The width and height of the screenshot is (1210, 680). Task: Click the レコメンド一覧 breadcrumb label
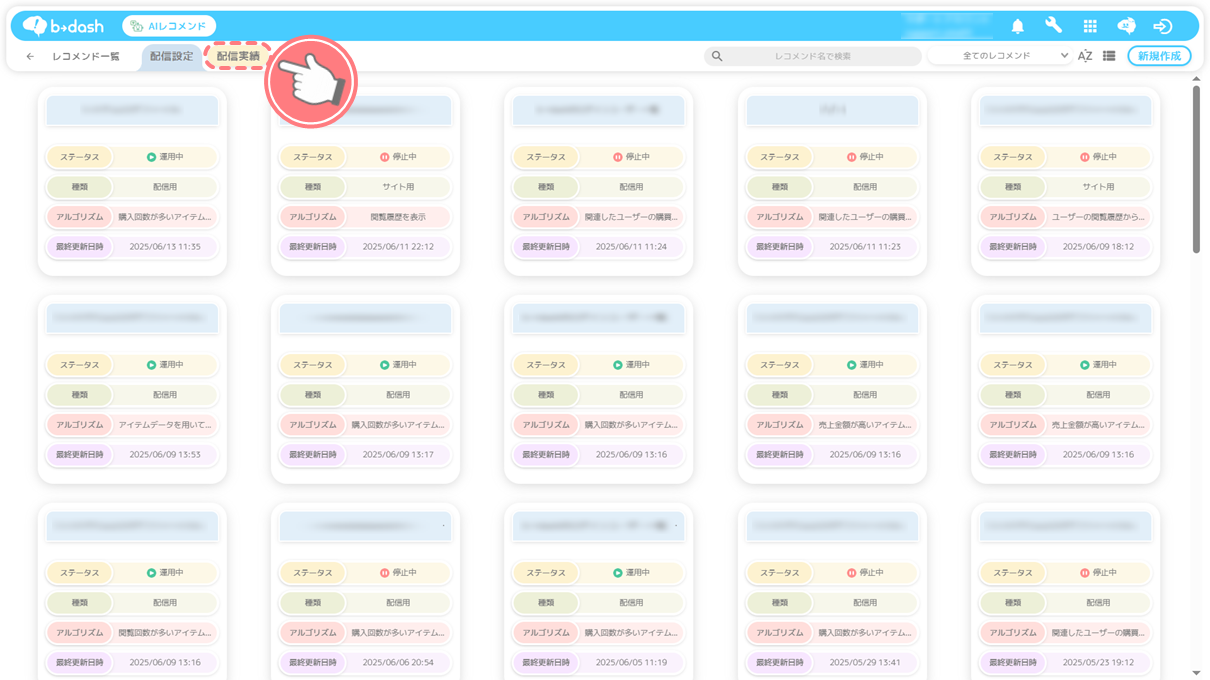point(86,57)
